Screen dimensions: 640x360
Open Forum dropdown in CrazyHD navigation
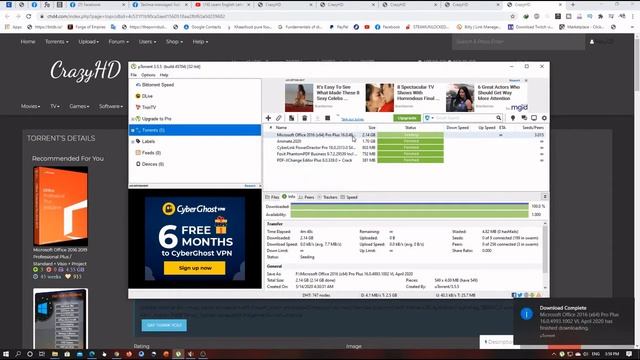(x=118, y=42)
